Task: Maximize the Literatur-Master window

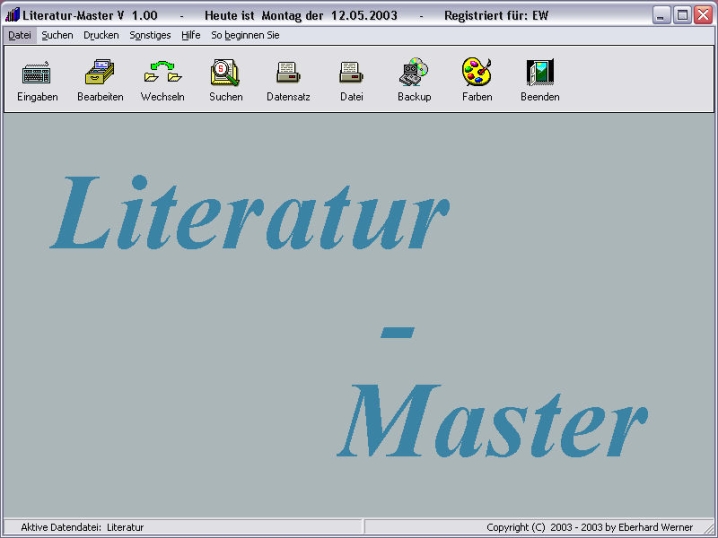Action: 682,15
